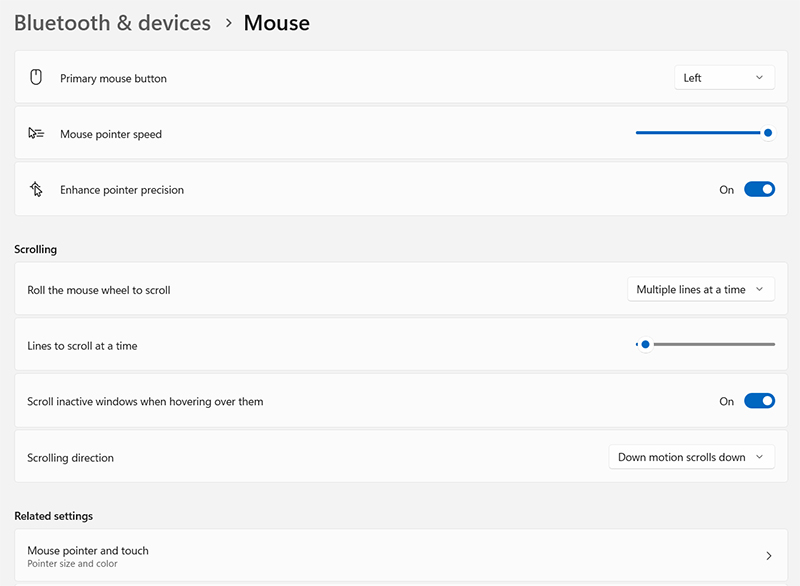This screenshot has width=800, height=586.
Task: Disable Scroll inactive windows toggle
Action: (759, 401)
